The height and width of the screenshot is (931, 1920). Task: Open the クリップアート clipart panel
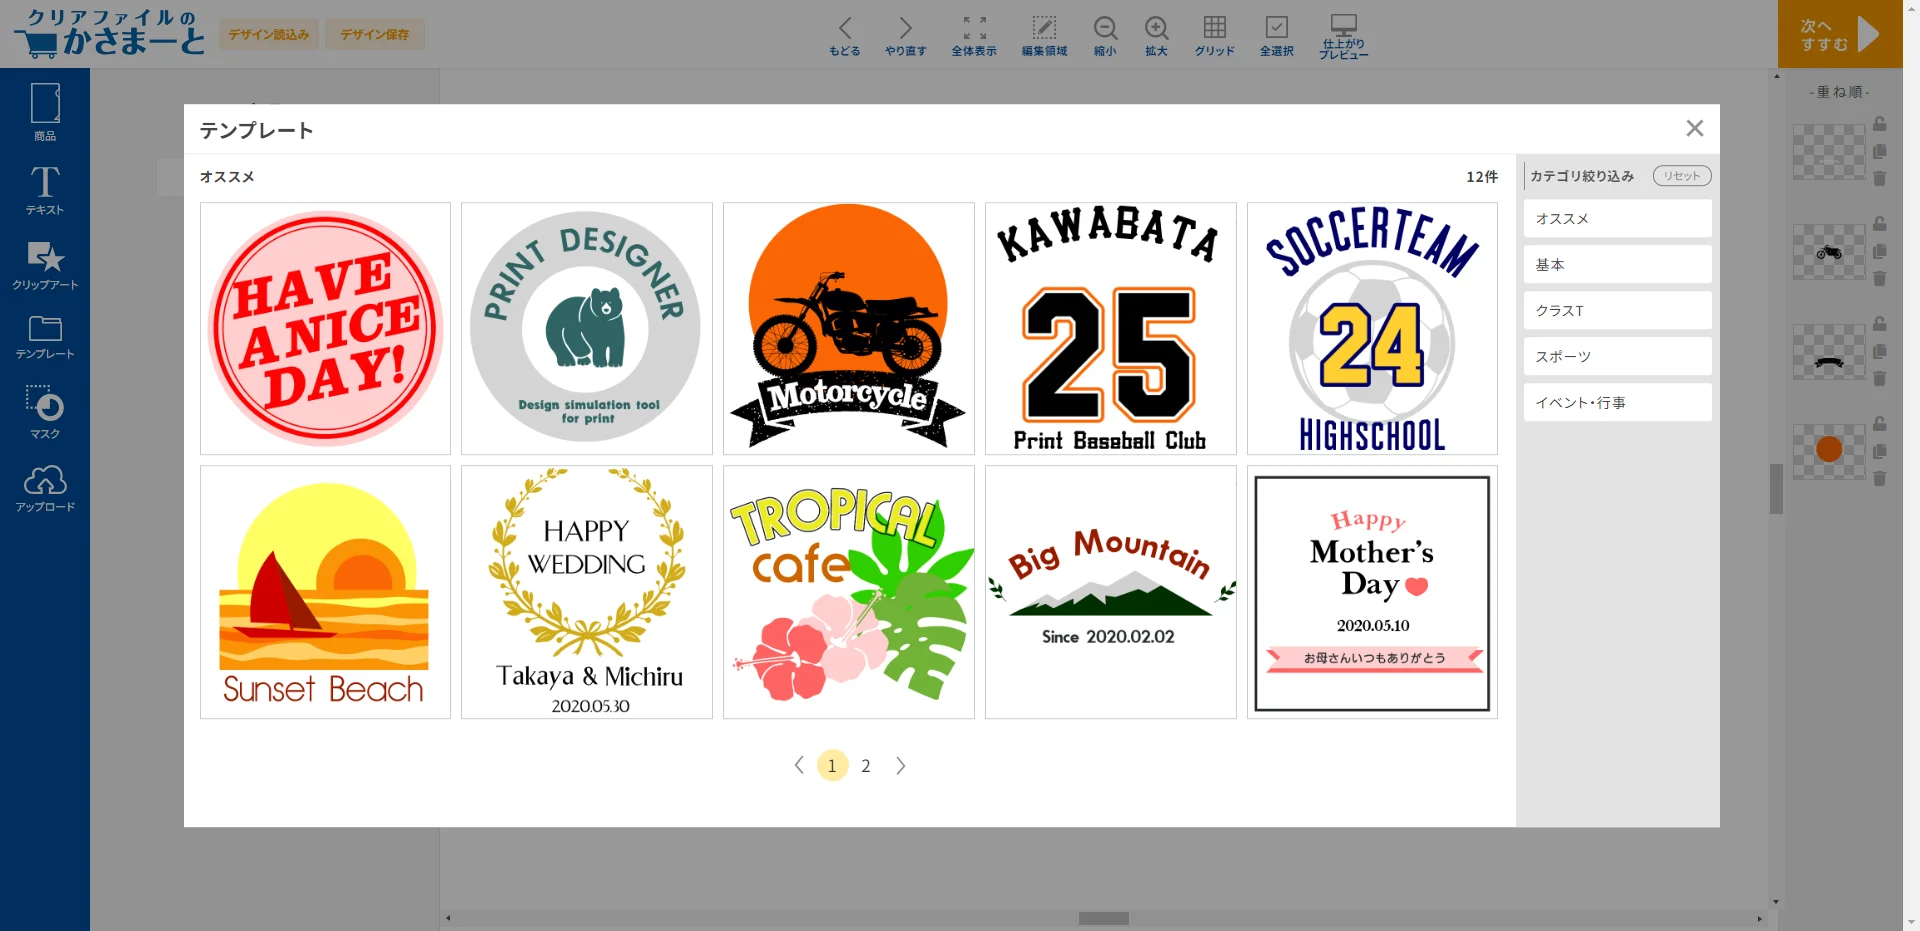pos(45,266)
